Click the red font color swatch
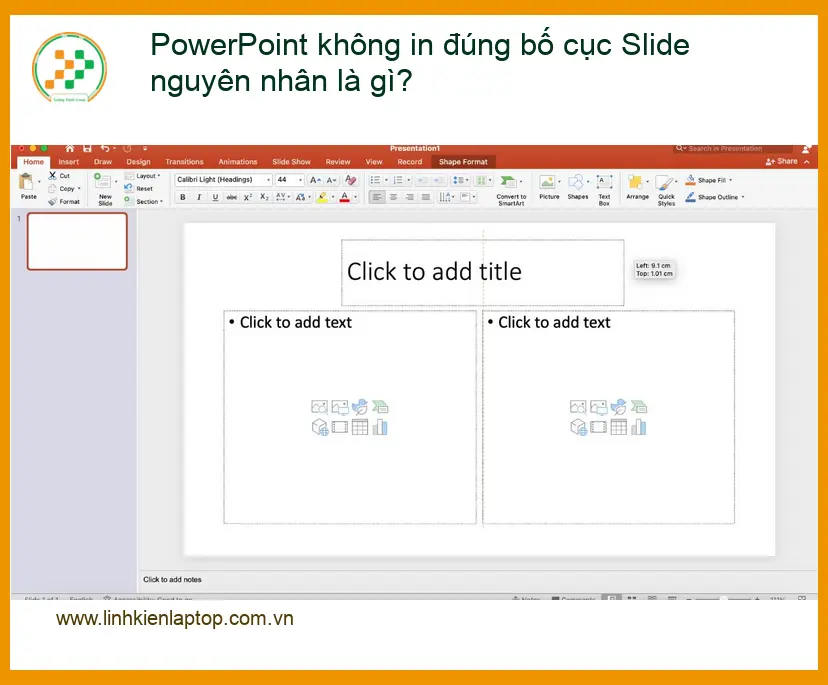Image resolution: width=828 pixels, height=685 pixels. pos(345,197)
